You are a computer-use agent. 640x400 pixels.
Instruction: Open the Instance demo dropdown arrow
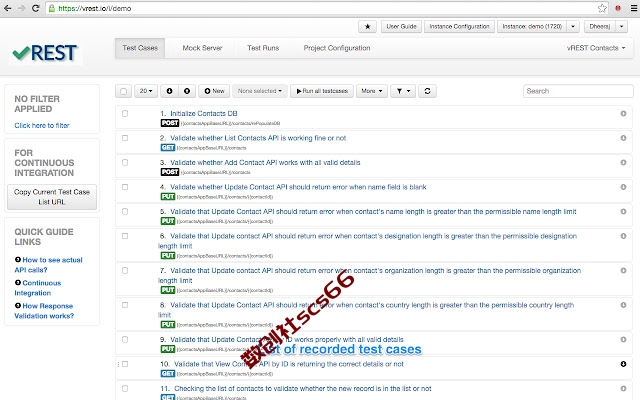(x=573, y=27)
